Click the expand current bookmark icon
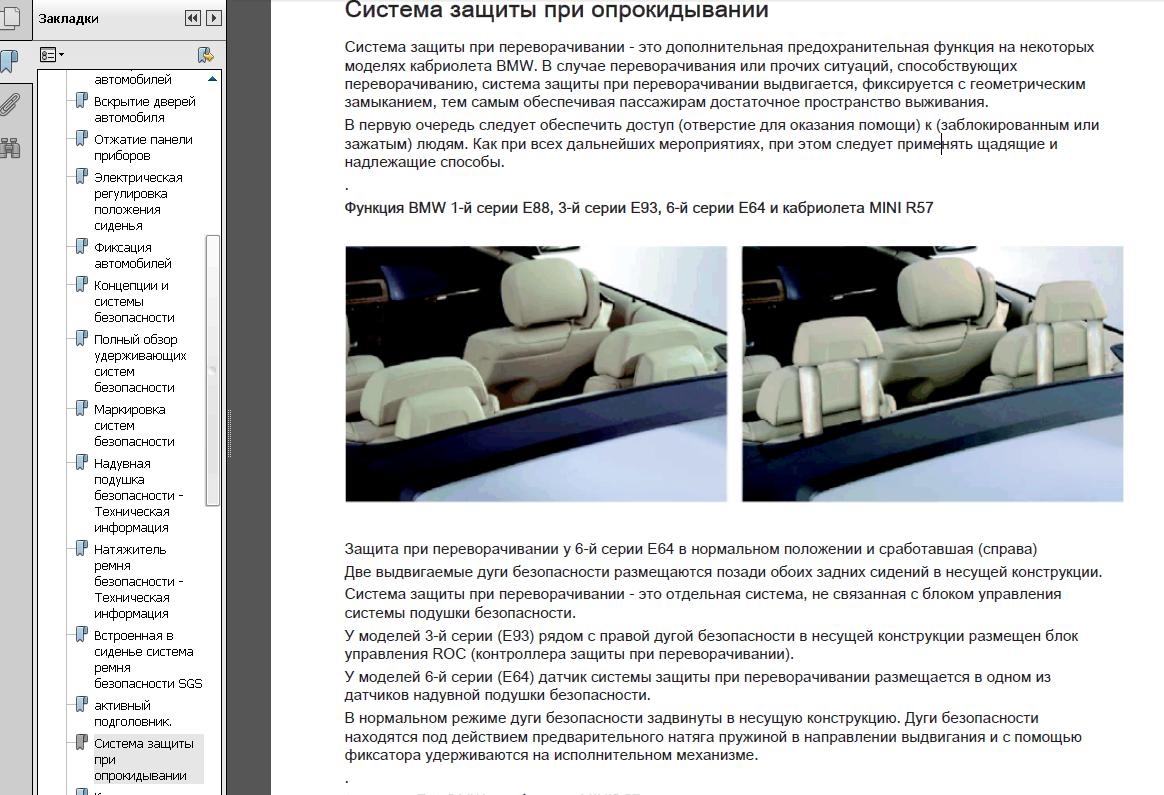The height and width of the screenshot is (795, 1164). 205,54
